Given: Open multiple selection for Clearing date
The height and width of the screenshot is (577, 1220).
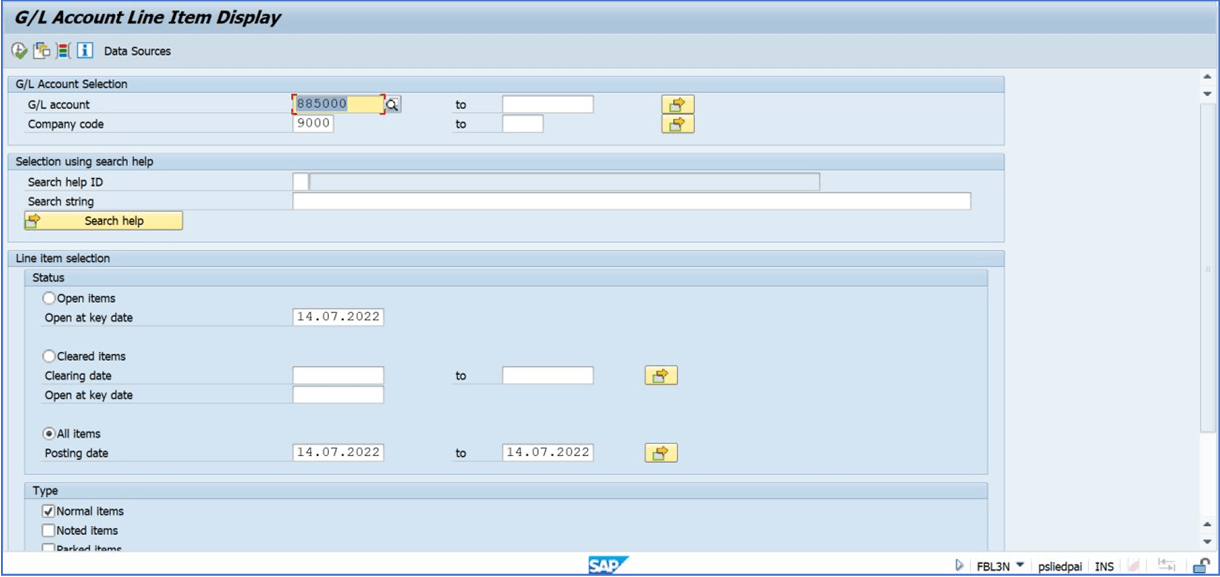Looking at the screenshot, I should [x=660, y=376].
